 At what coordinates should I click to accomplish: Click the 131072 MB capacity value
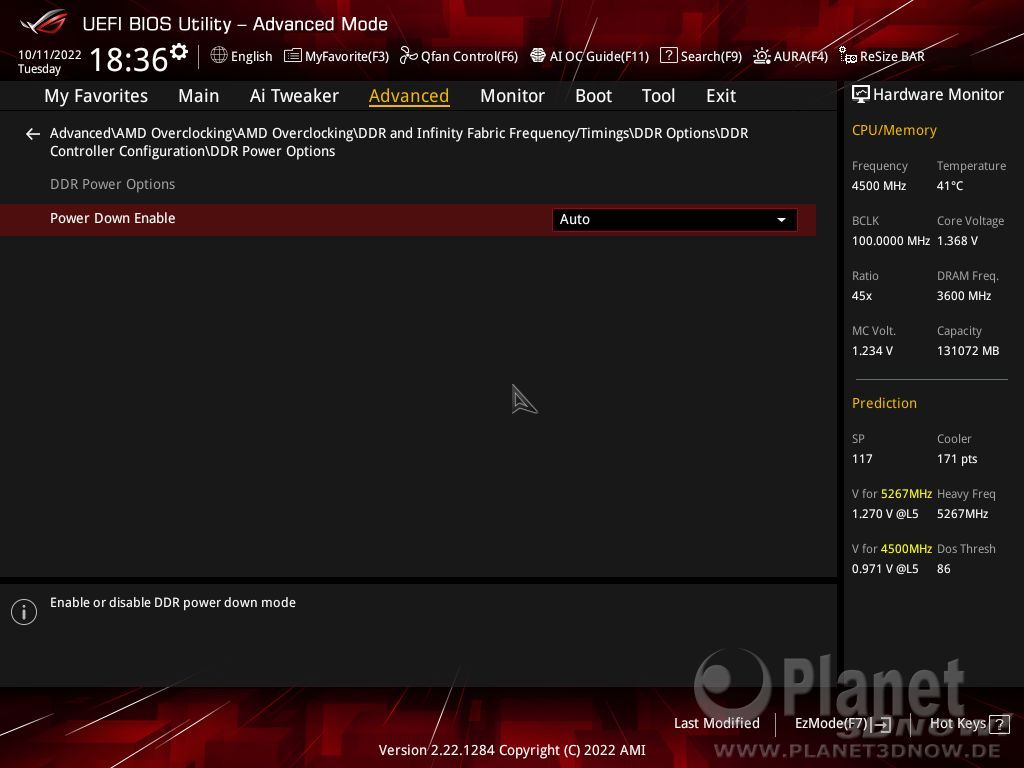pyautogui.click(x=968, y=351)
